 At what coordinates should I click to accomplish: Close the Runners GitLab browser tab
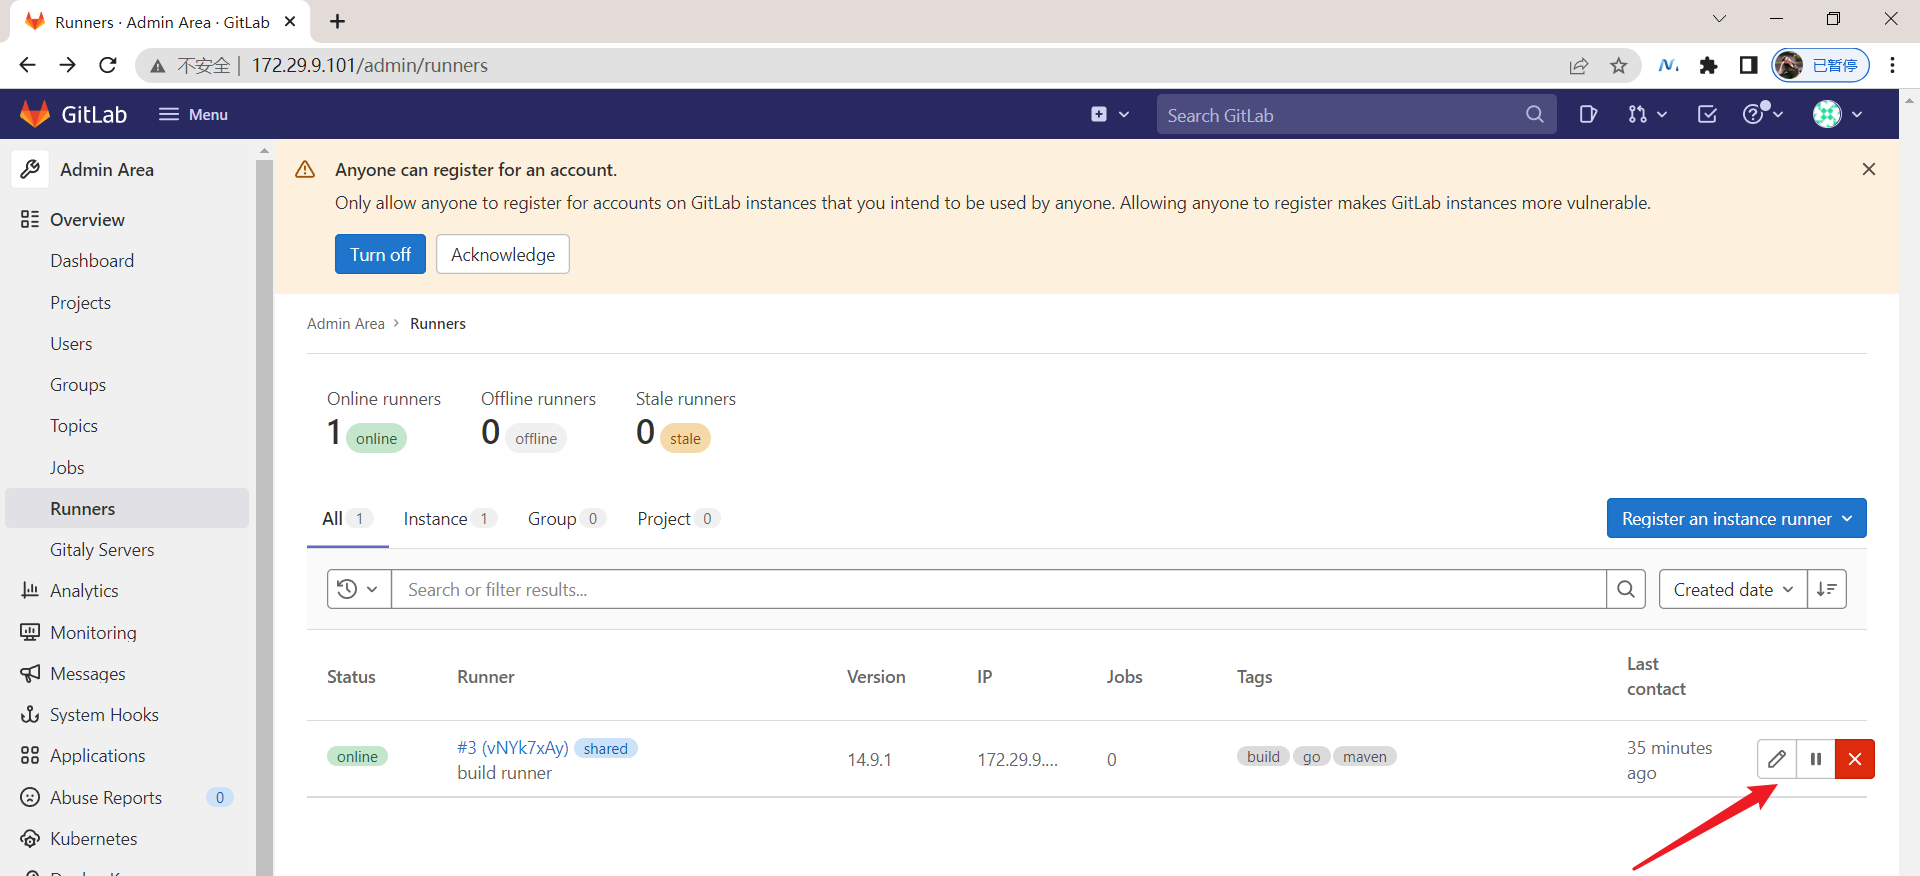tap(290, 21)
